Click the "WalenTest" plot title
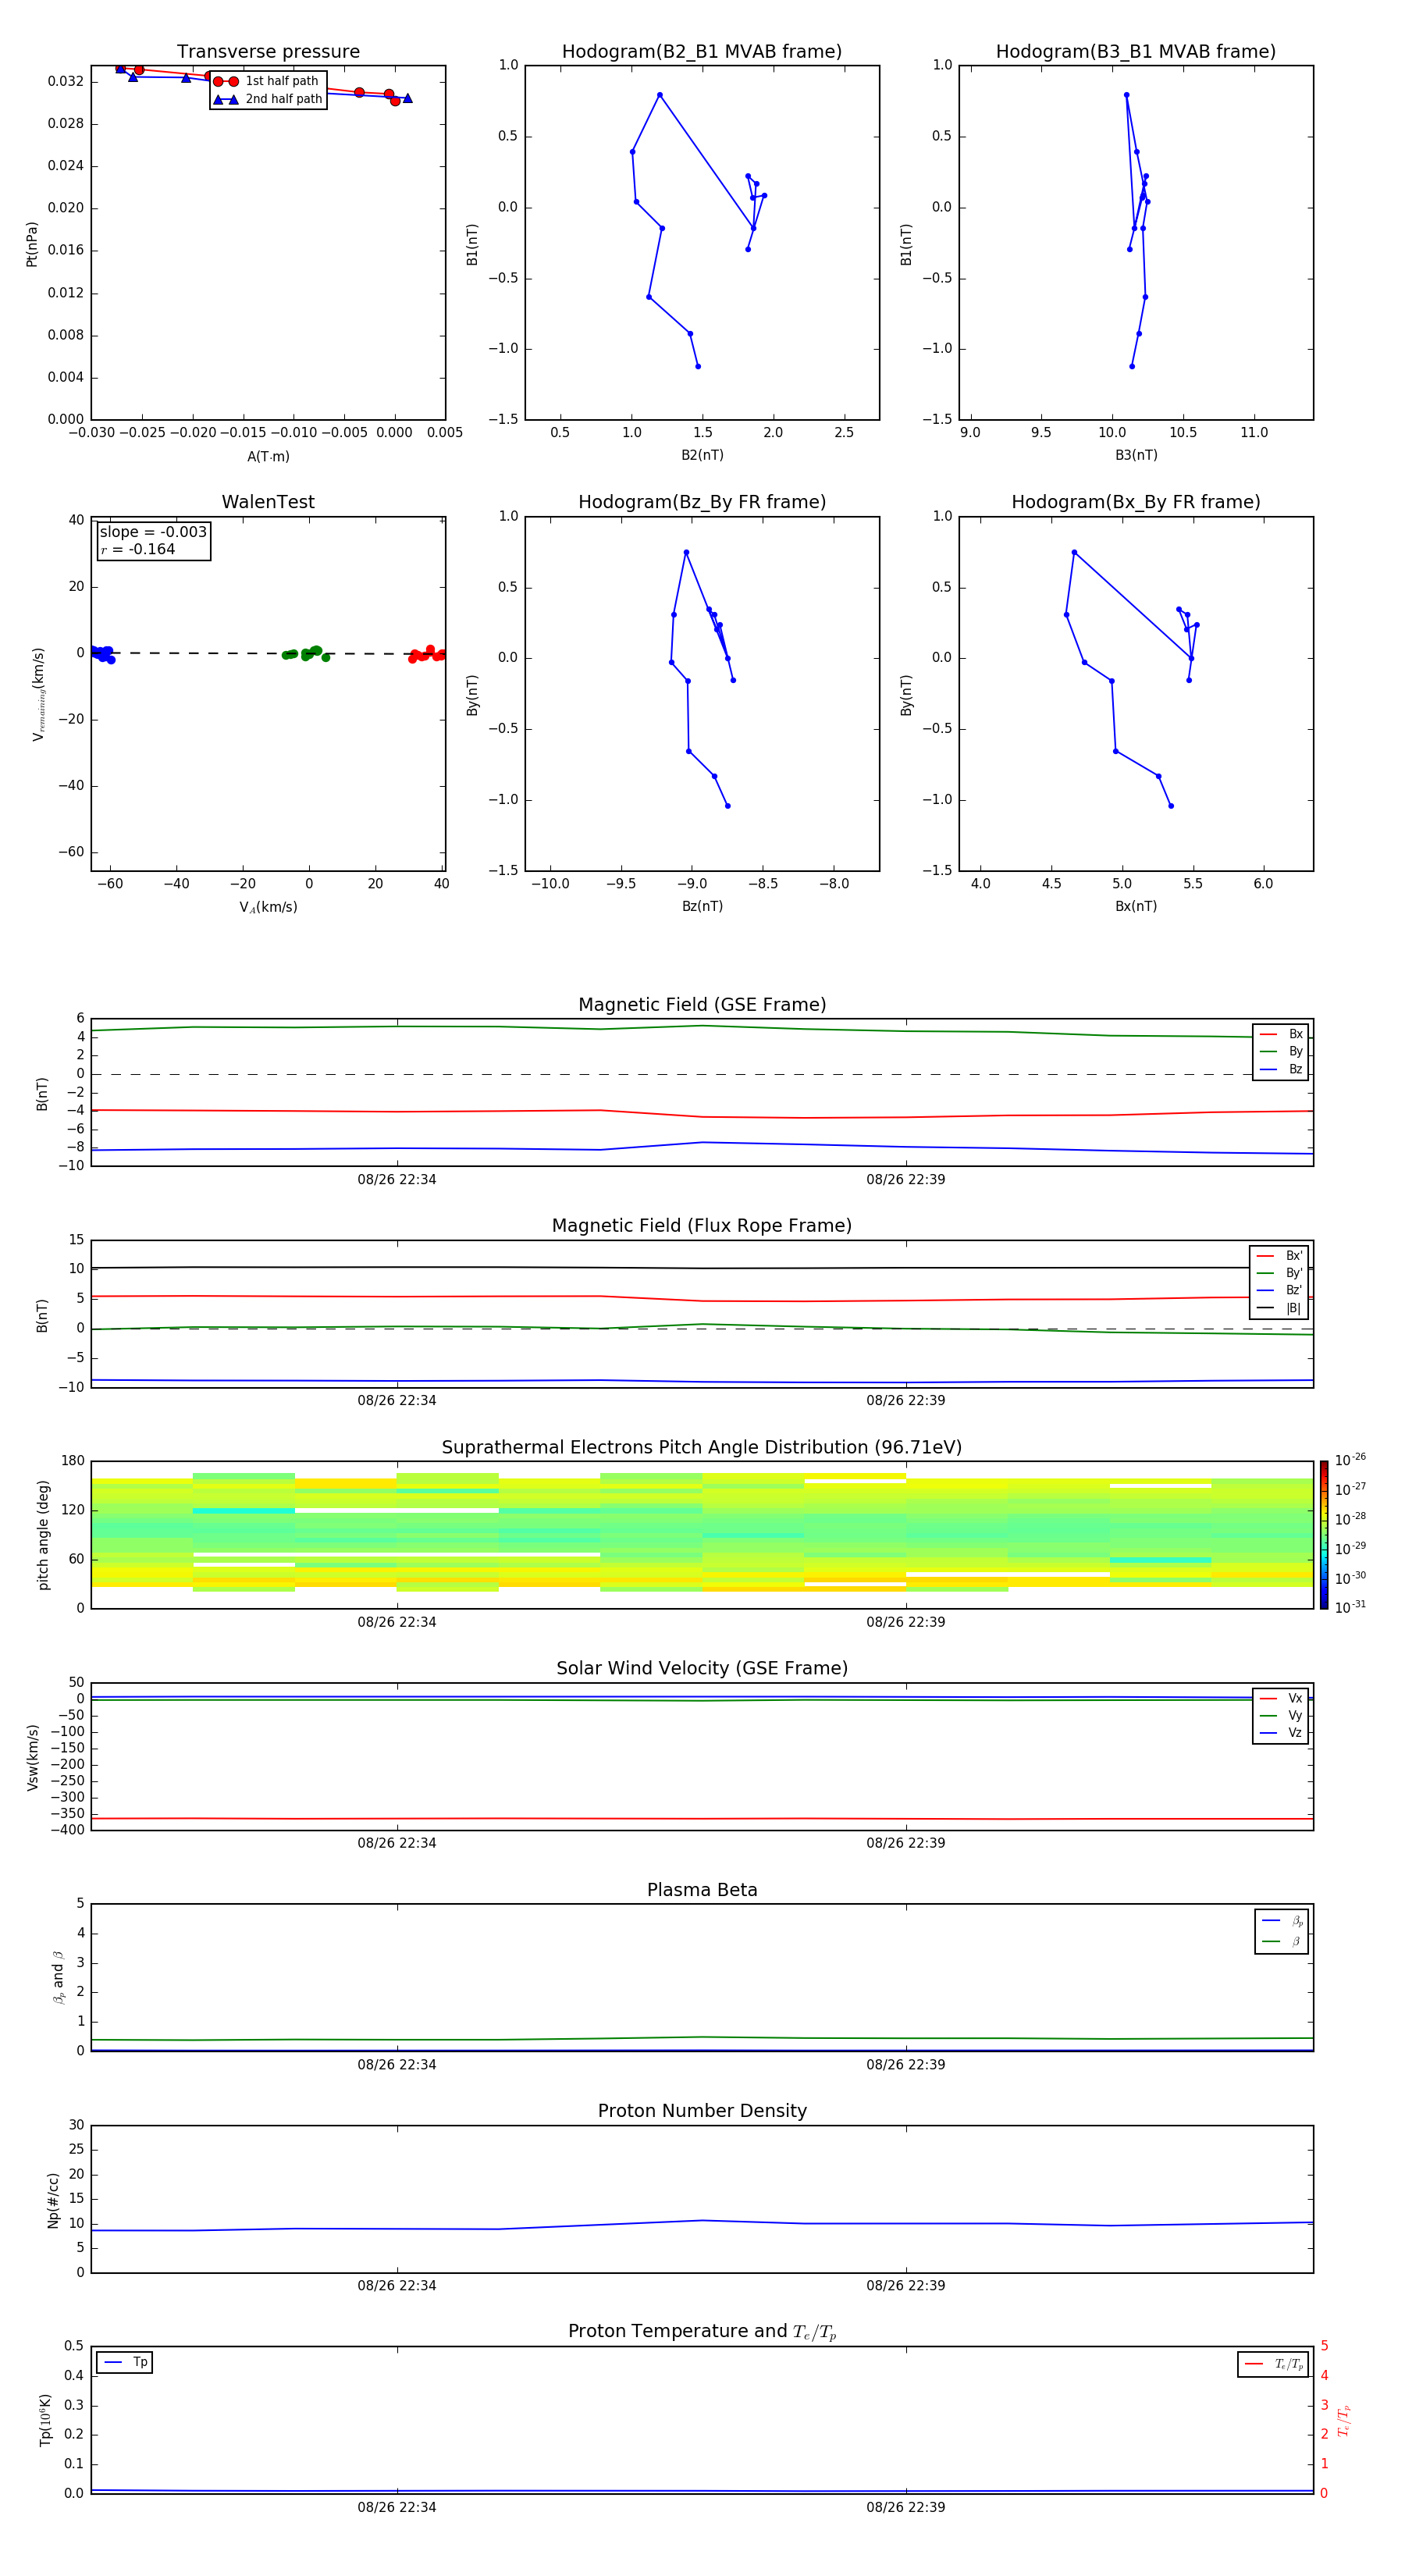The height and width of the screenshot is (2576, 1405). 268,502
